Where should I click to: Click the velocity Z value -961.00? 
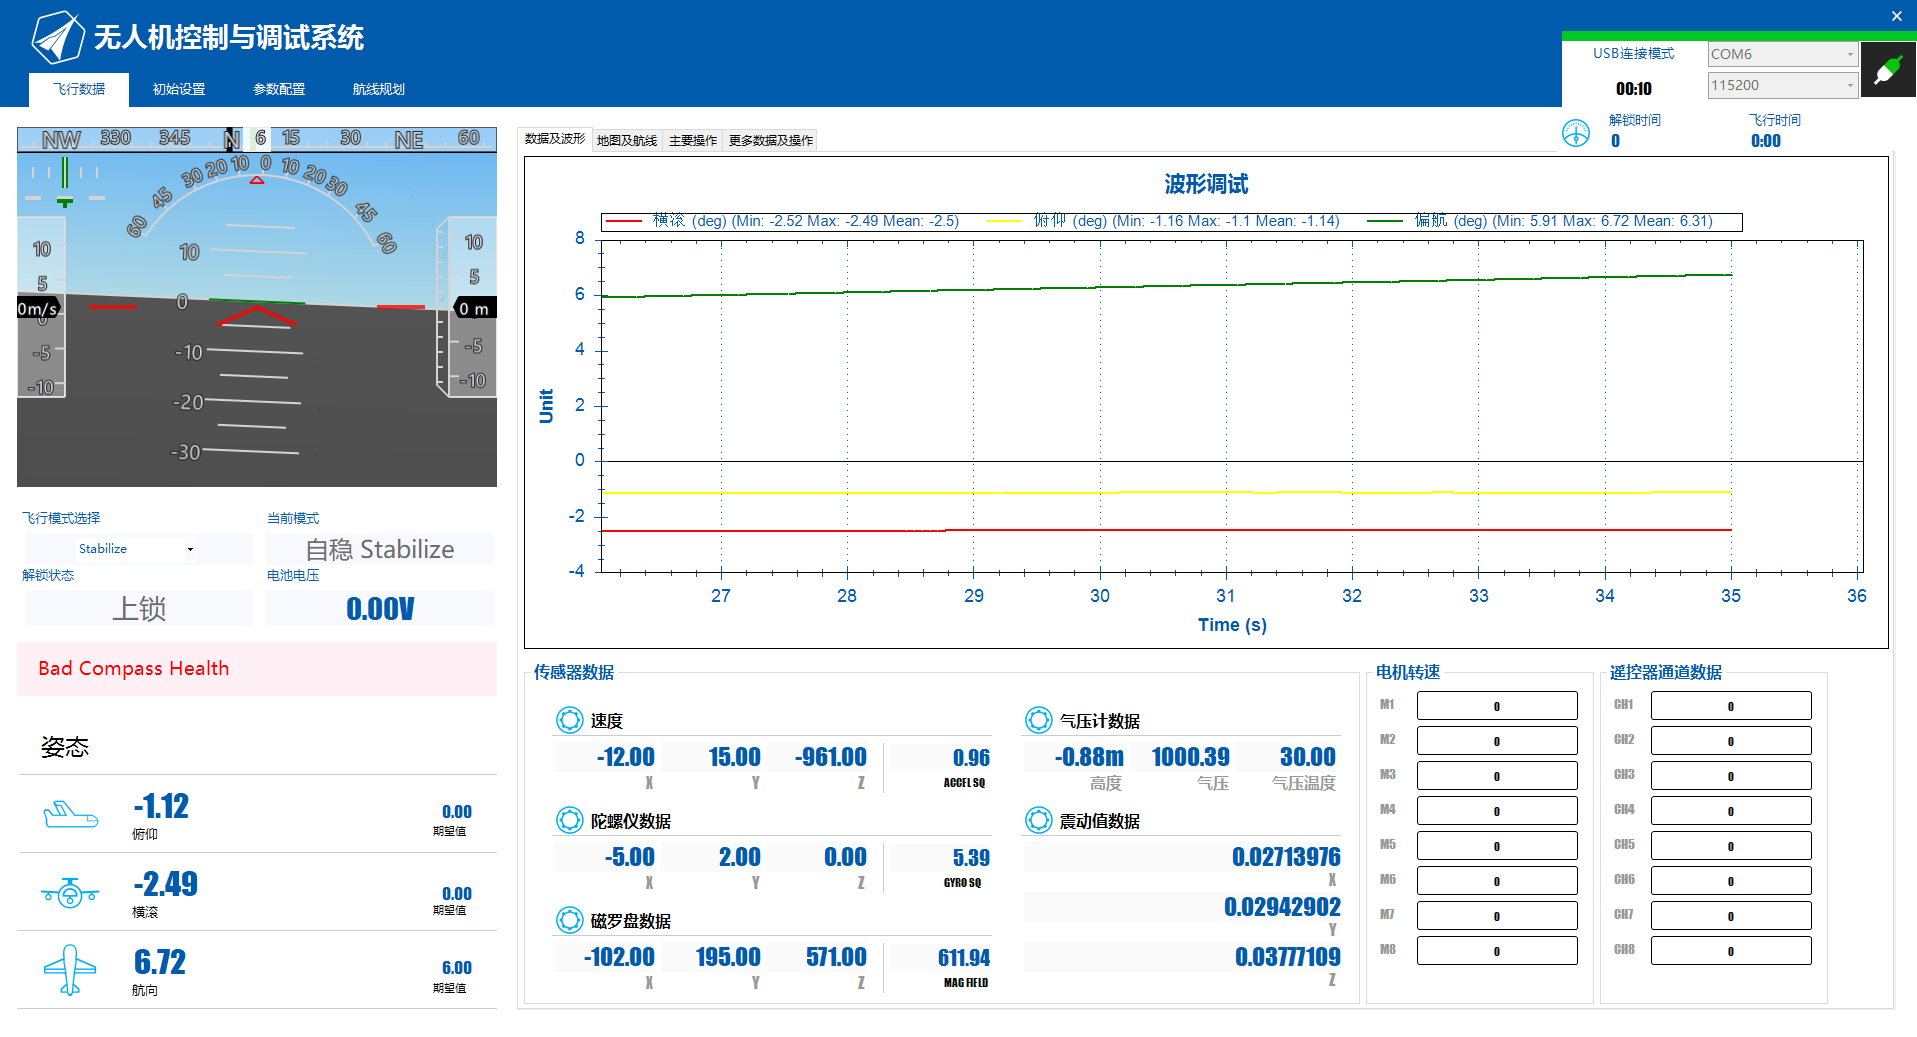point(831,757)
